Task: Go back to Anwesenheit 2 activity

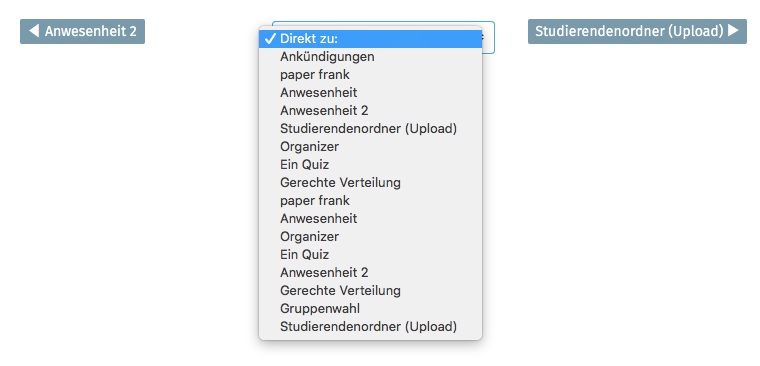Action: tap(82, 32)
